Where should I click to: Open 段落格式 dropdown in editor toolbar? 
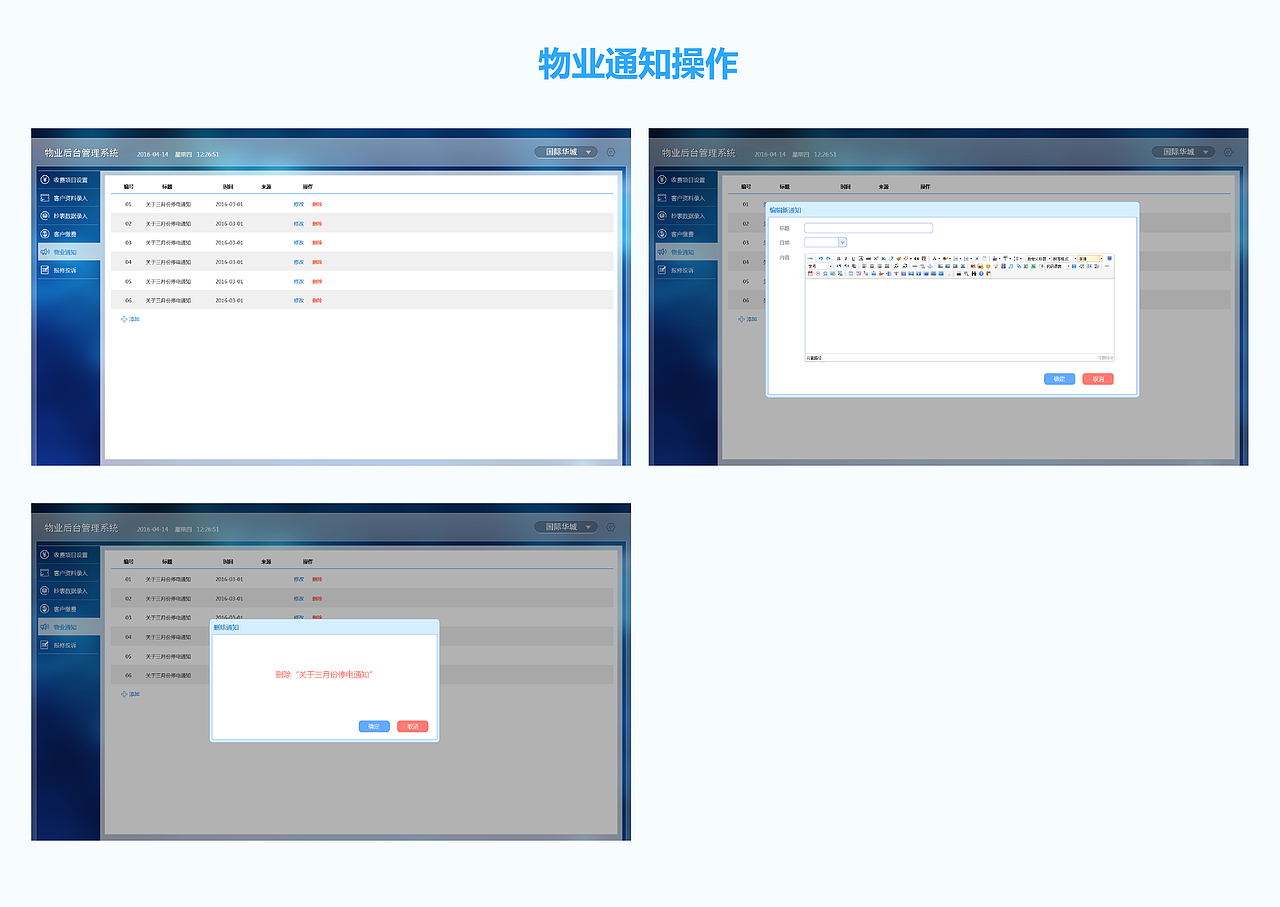[x=1063, y=259]
